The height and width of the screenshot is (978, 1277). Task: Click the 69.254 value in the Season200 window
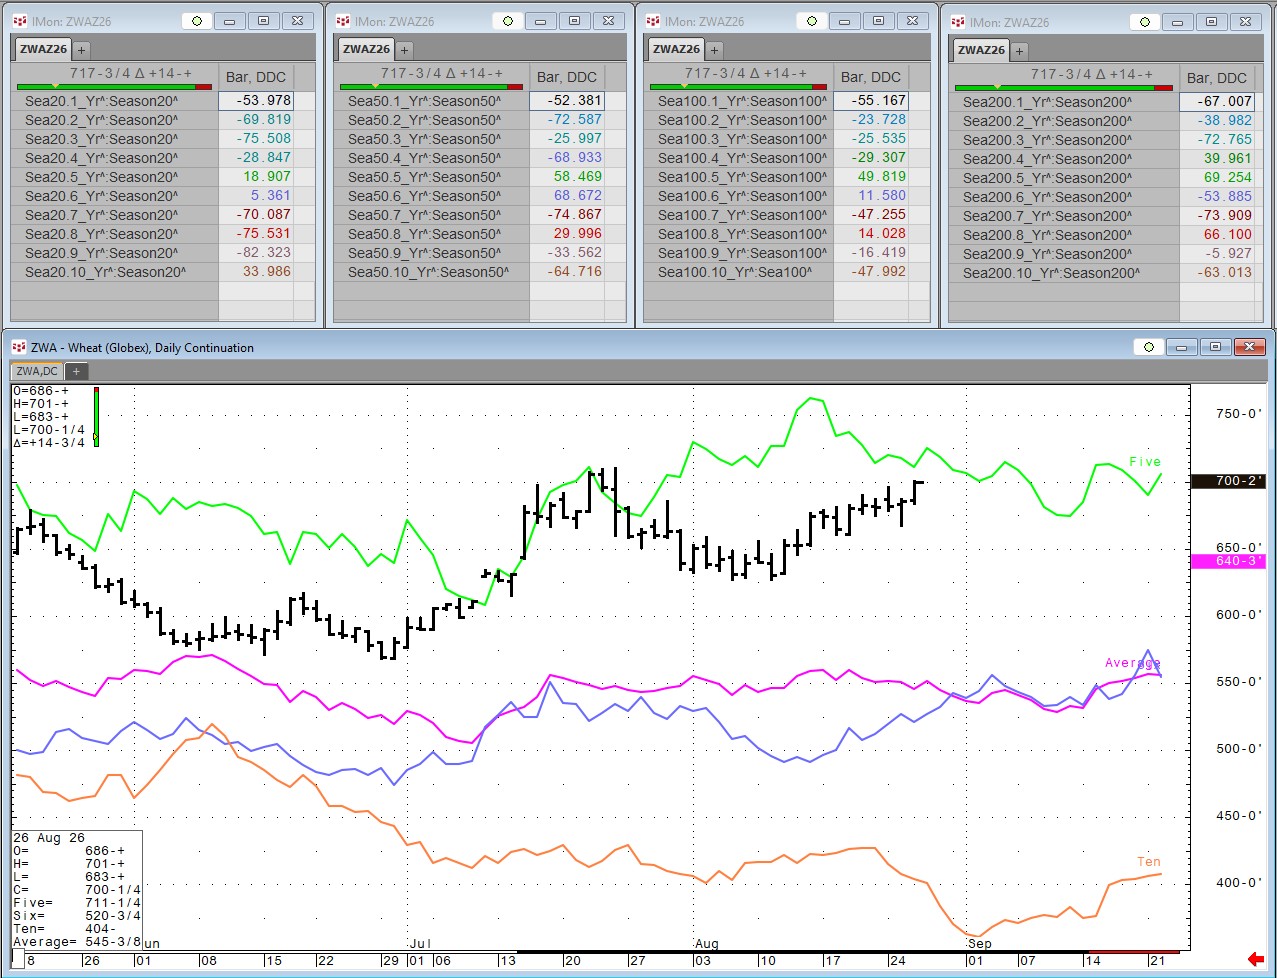(1227, 178)
